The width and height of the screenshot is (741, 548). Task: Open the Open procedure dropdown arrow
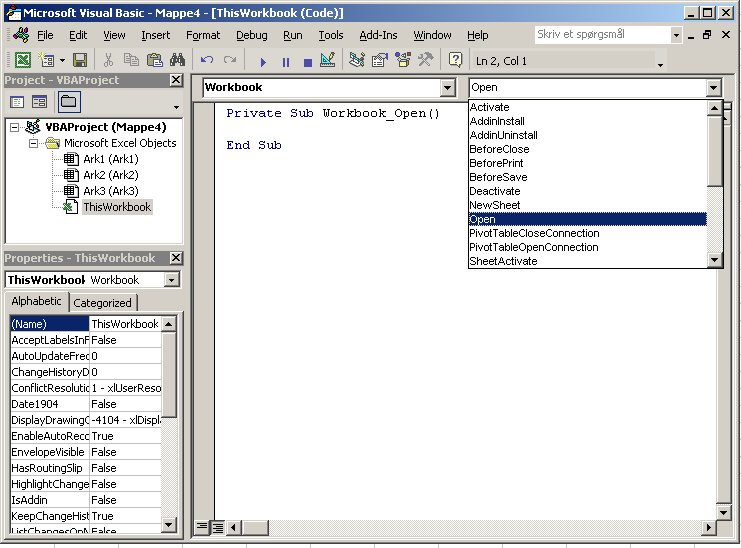[x=713, y=87]
